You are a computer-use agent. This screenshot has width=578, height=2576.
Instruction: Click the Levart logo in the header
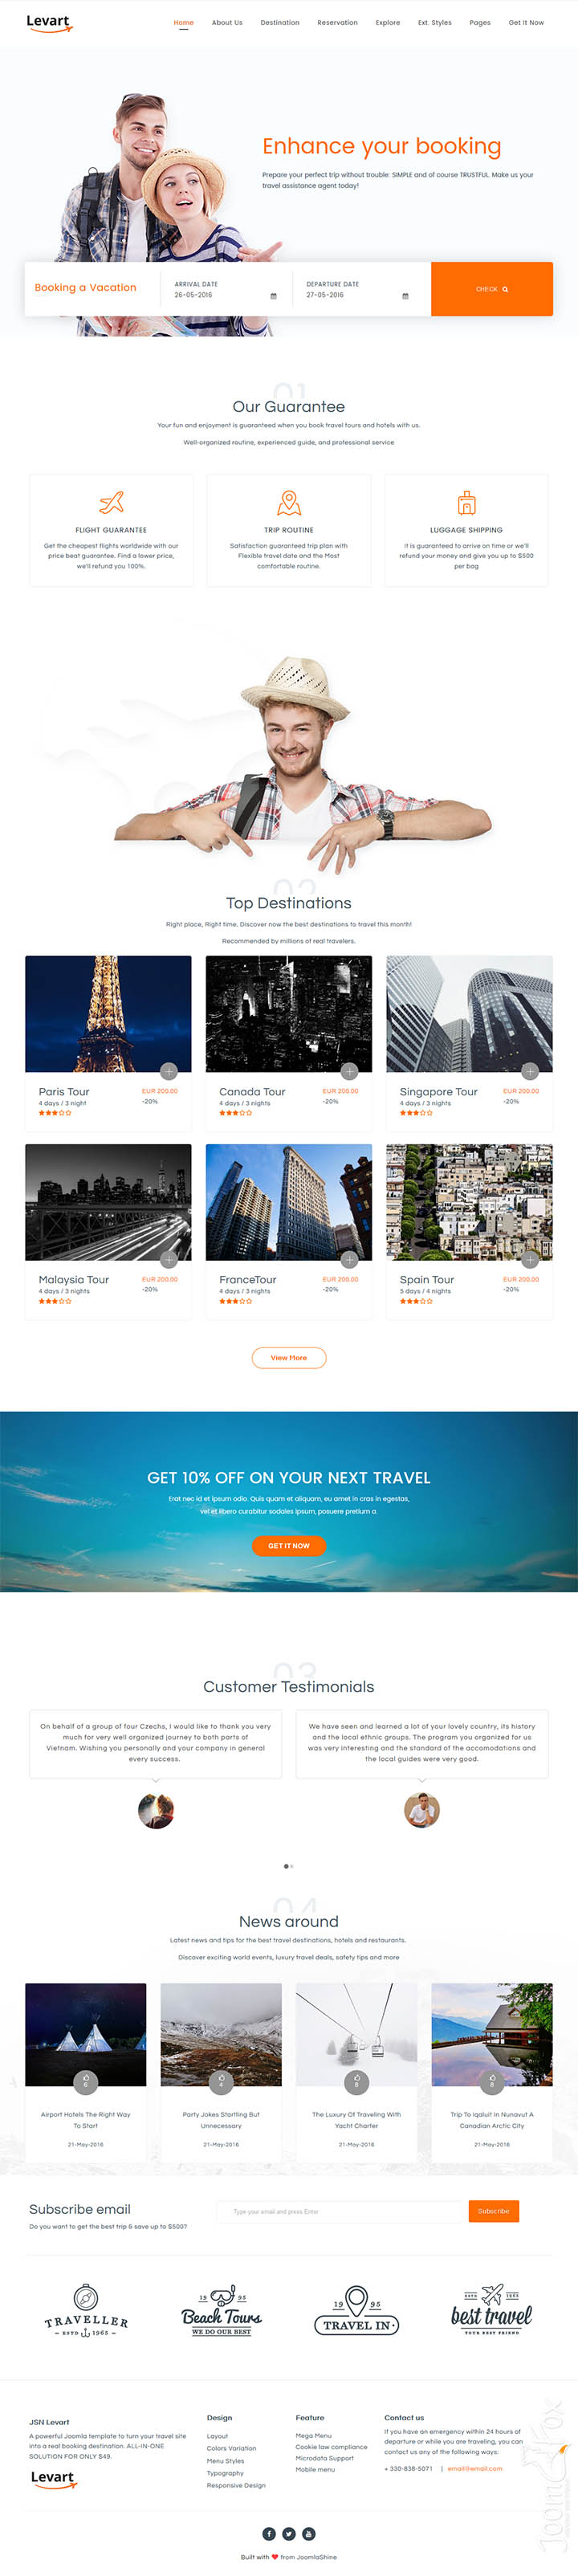click(50, 22)
